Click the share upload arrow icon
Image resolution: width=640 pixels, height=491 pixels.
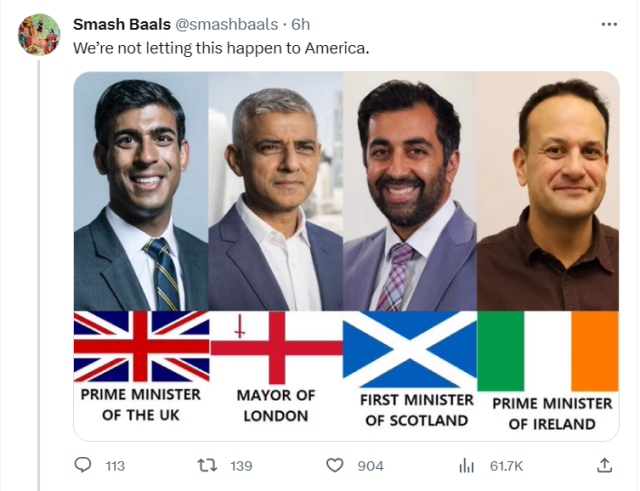(604, 465)
